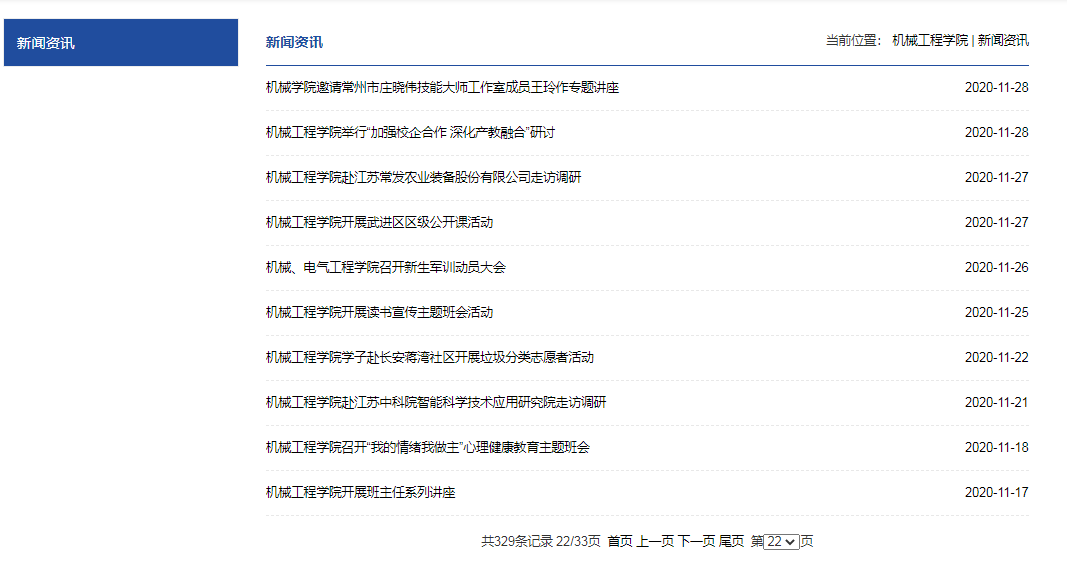Go to next page via 下一页

pyautogui.click(x=696, y=541)
